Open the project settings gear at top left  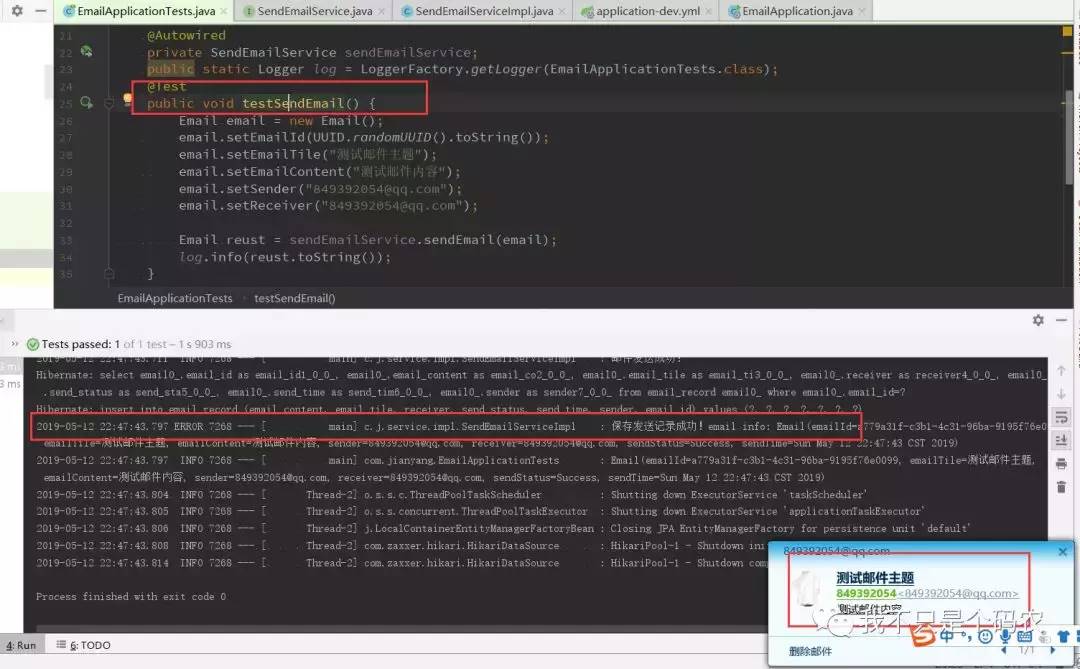[x=16, y=11]
